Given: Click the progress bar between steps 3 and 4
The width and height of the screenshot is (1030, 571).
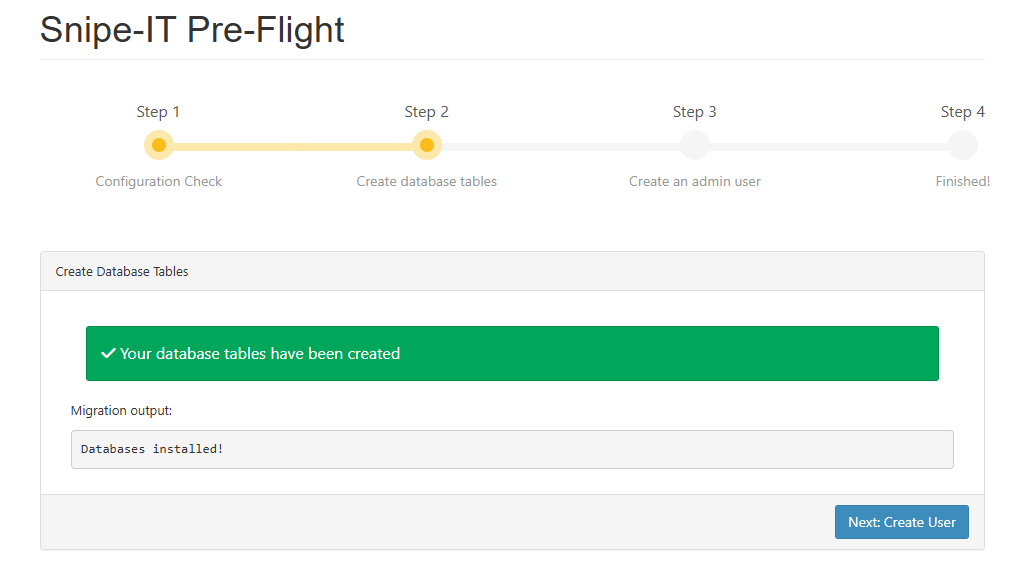Looking at the screenshot, I should point(829,146).
